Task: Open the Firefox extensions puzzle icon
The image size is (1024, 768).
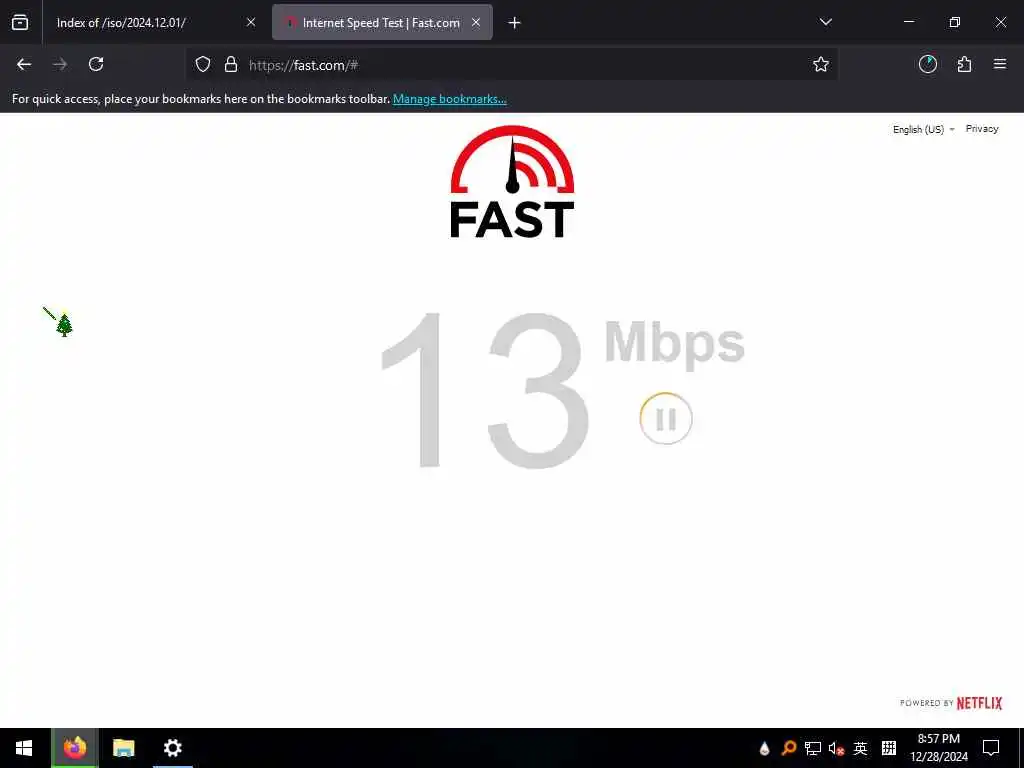Action: (x=964, y=64)
